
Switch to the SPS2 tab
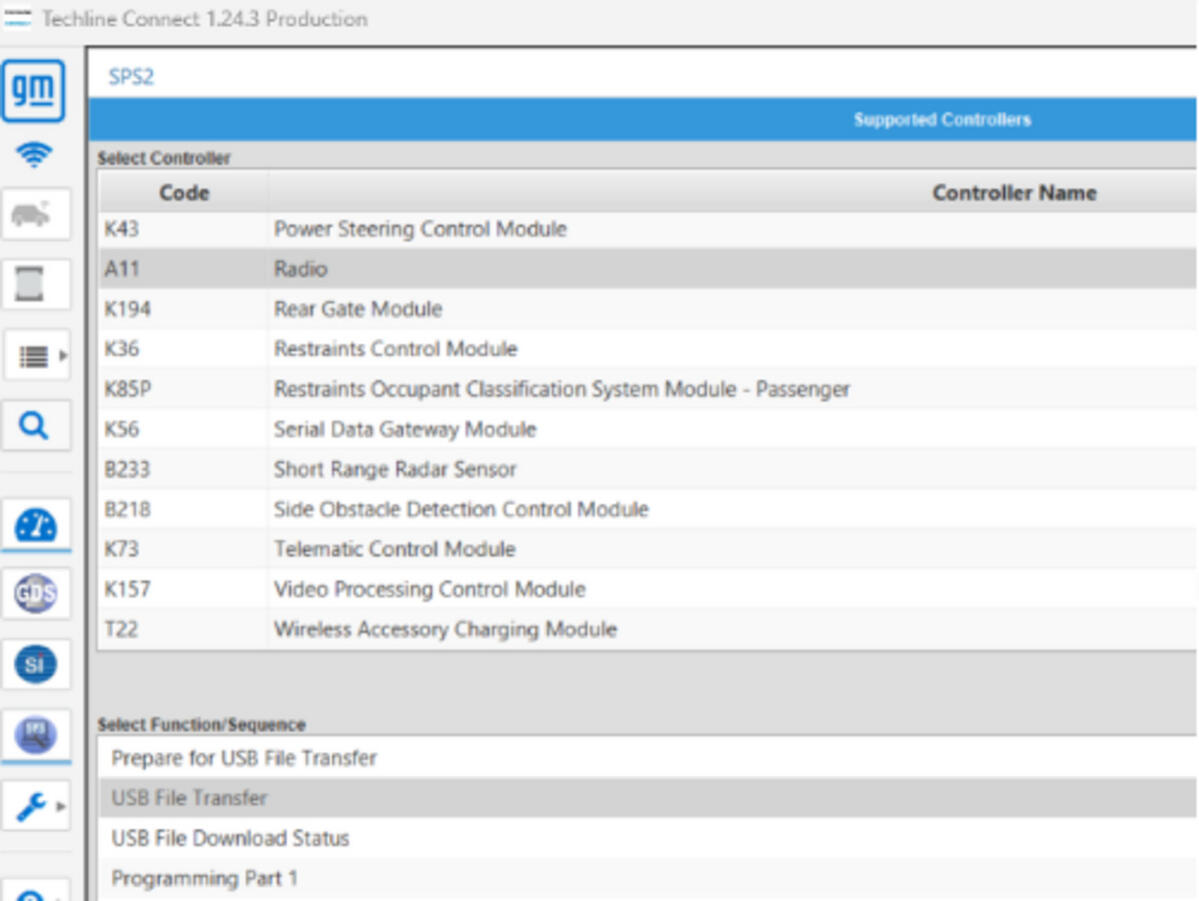[132, 76]
